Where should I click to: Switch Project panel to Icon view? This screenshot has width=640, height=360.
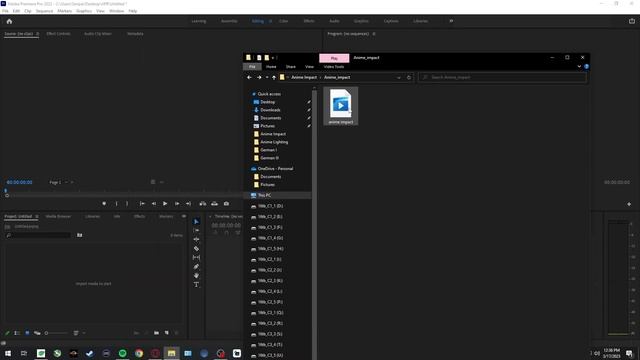[x=27, y=333]
